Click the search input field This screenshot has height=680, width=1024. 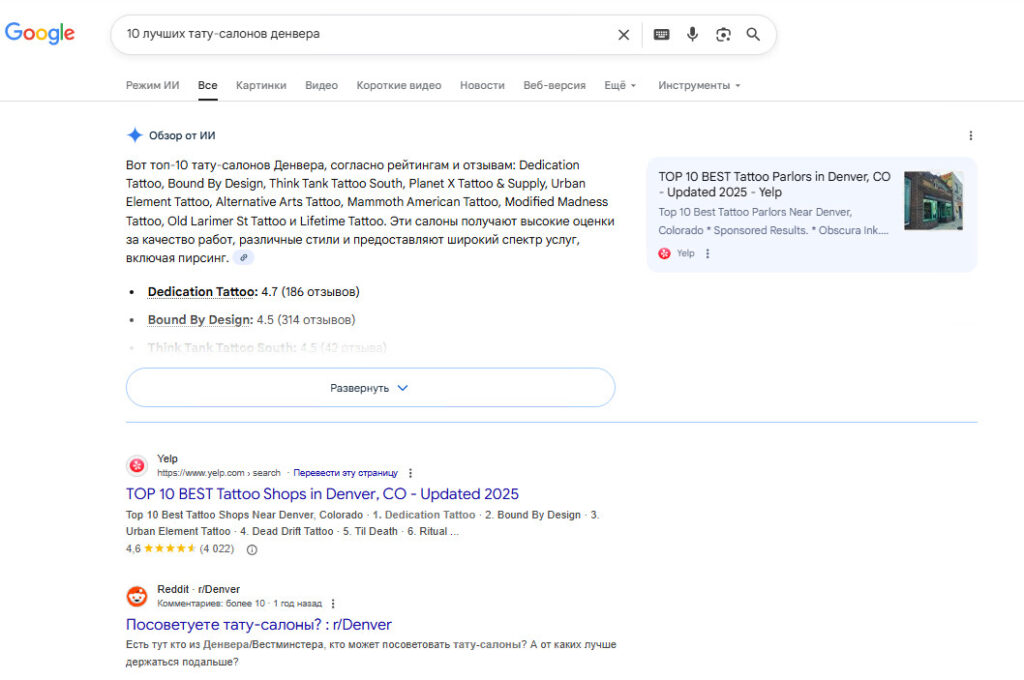coord(366,34)
